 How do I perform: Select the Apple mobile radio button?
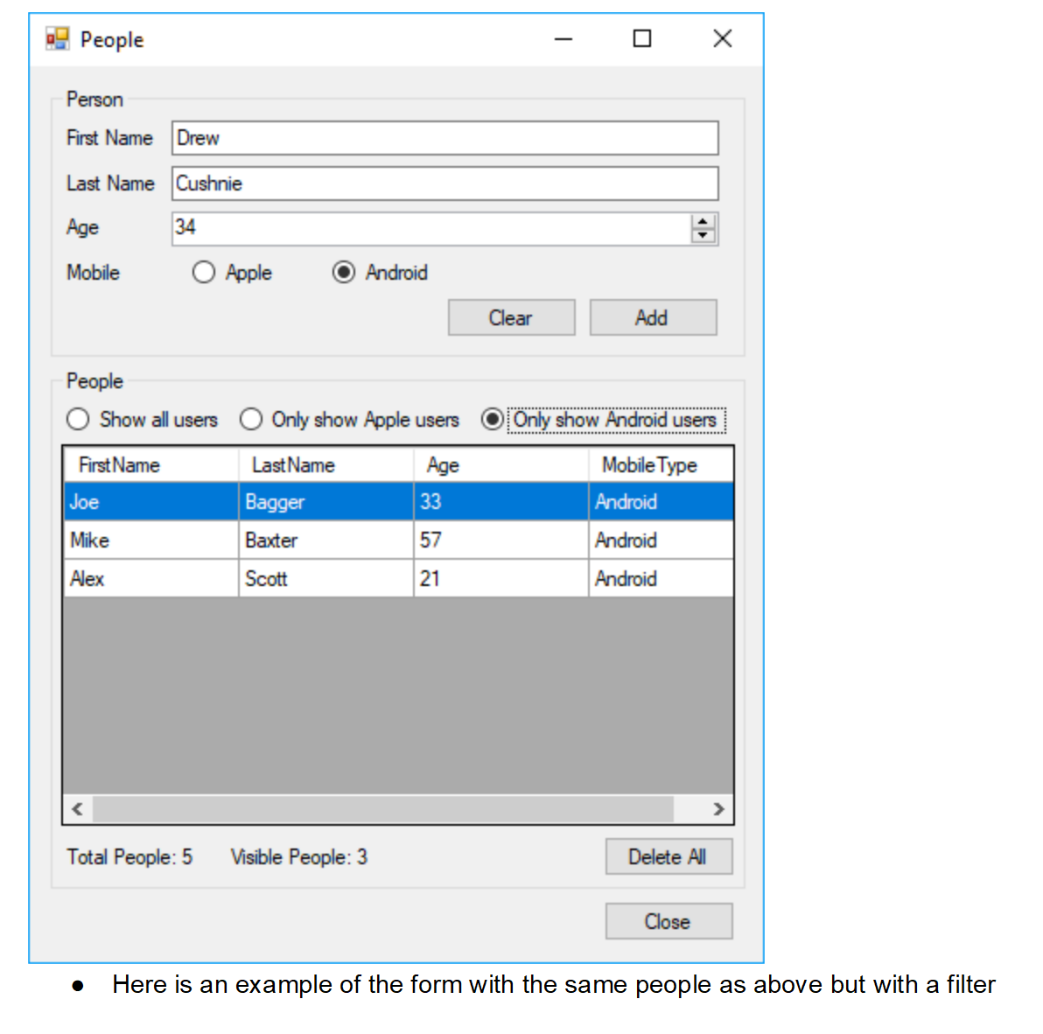(x=203, y=272)
